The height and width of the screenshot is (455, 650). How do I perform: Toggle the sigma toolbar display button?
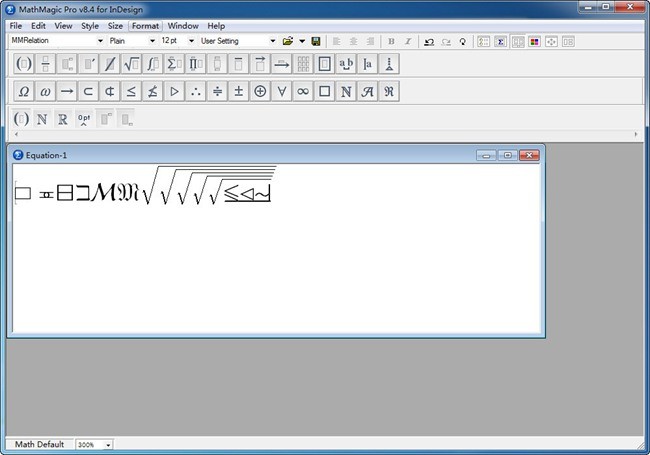tap(500, 41)
